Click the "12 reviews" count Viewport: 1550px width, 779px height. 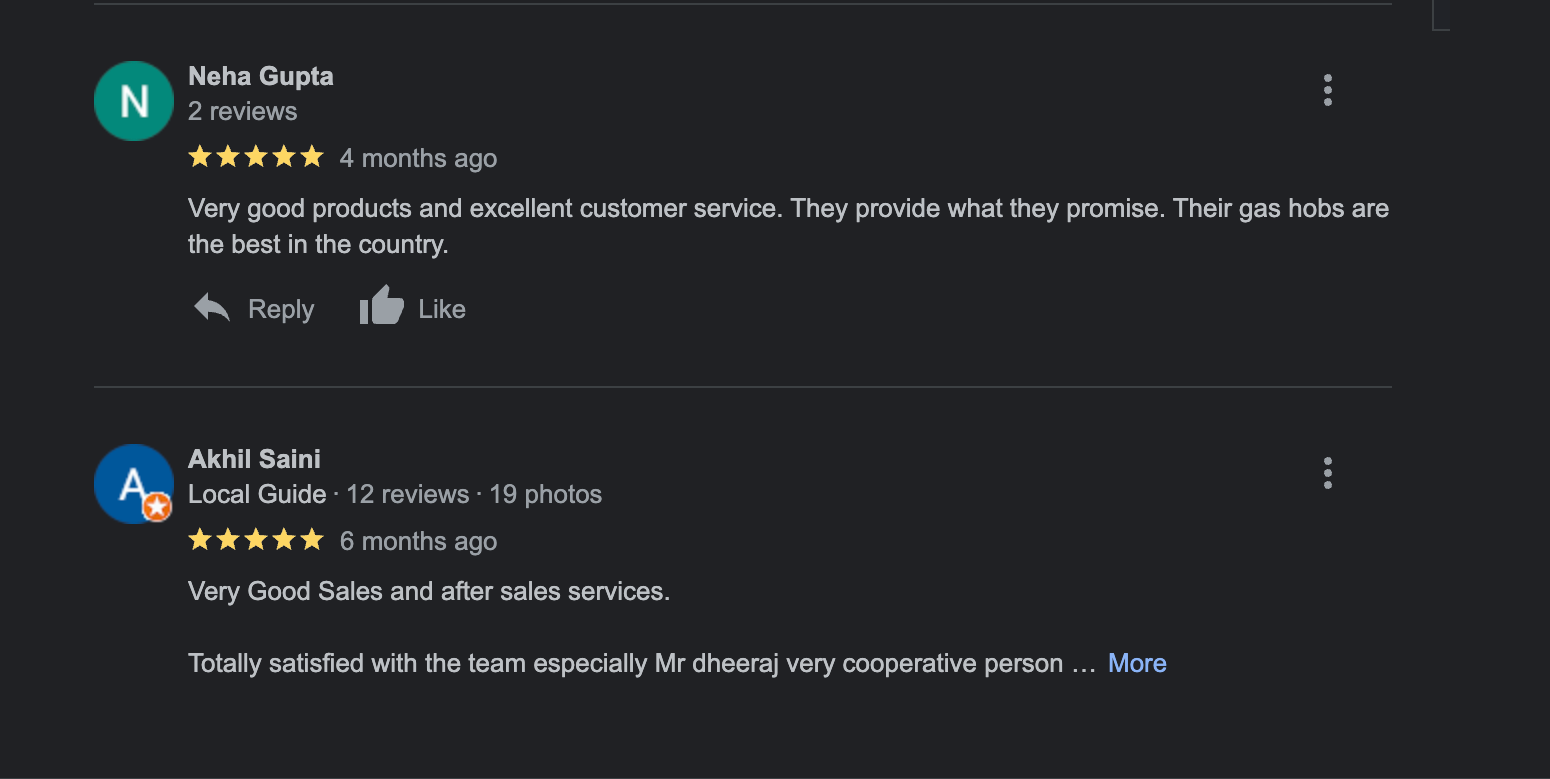click(x=408, y=494)
